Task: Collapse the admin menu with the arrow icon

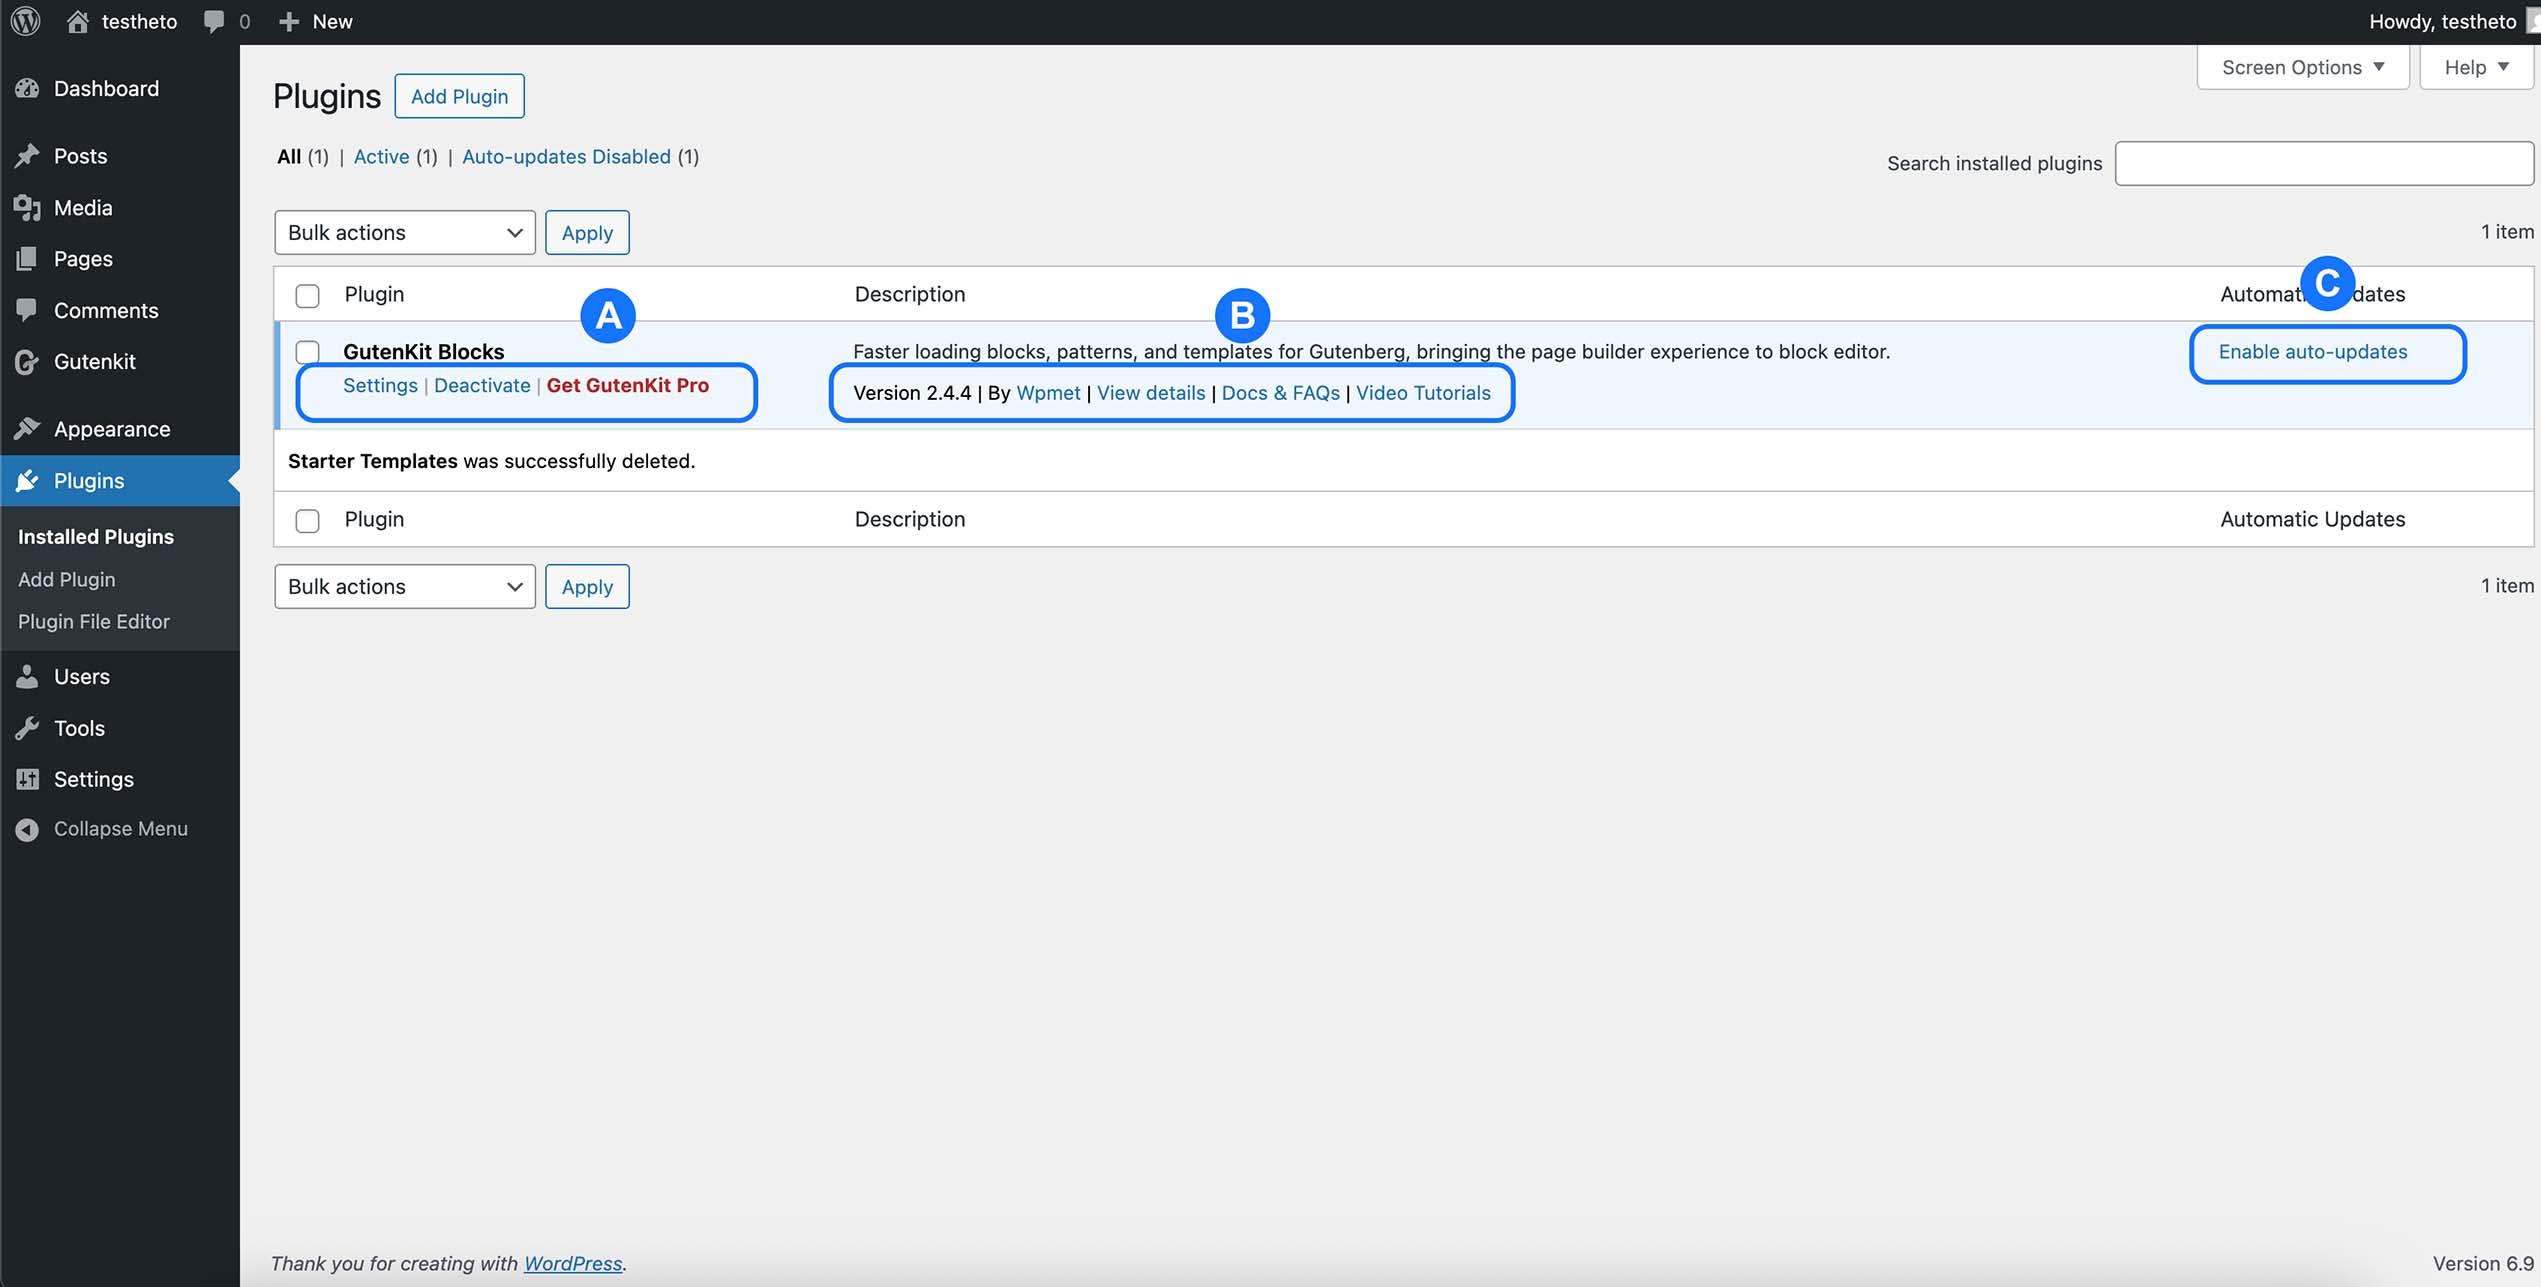Action: click(x=26, y=828)
